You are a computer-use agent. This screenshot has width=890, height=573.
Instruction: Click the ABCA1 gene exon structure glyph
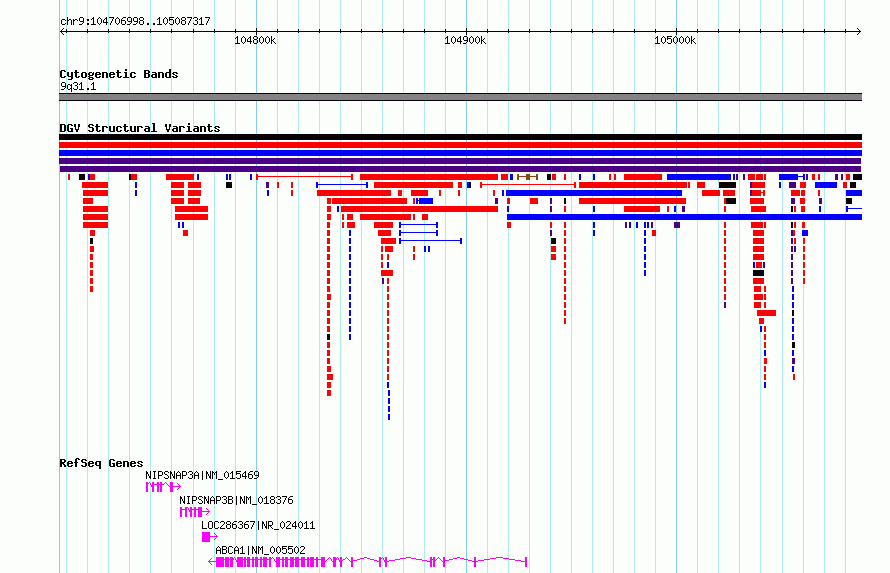pos(368,562)
